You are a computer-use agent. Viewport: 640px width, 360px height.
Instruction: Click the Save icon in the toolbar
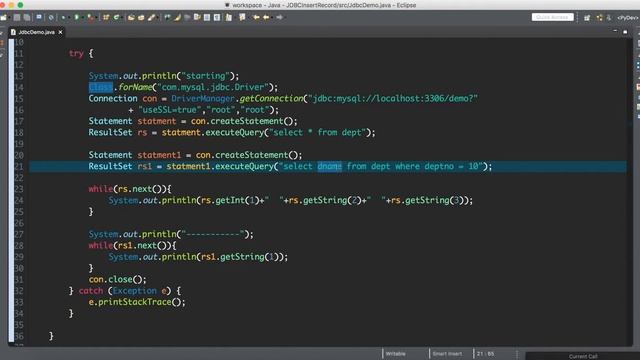pyautogui.click(x=17, y=18)
